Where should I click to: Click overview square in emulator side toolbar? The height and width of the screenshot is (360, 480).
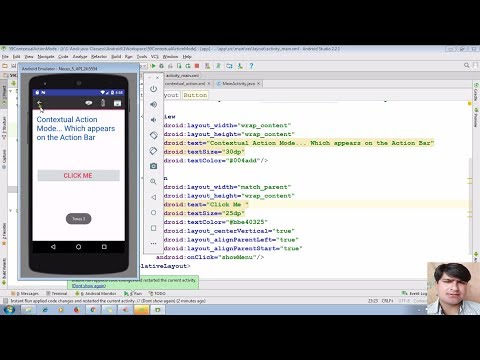tap(153, 228)
